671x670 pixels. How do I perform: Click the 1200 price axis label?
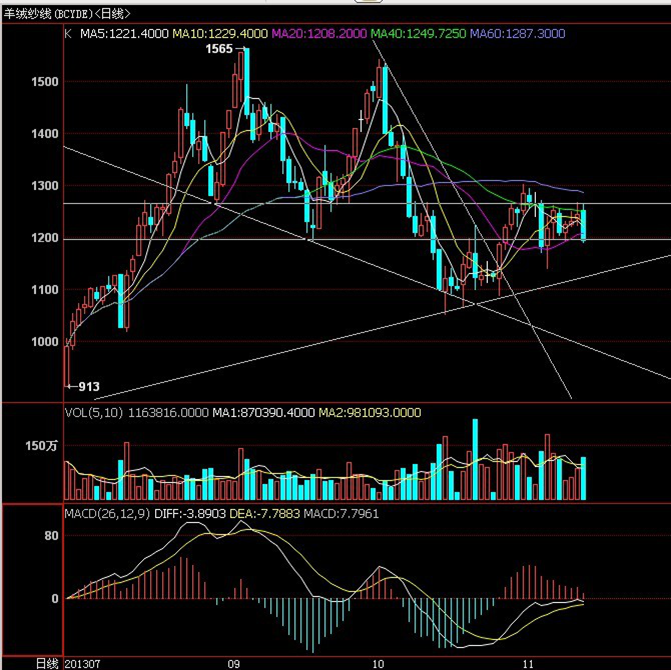click(x=45, y=238)
